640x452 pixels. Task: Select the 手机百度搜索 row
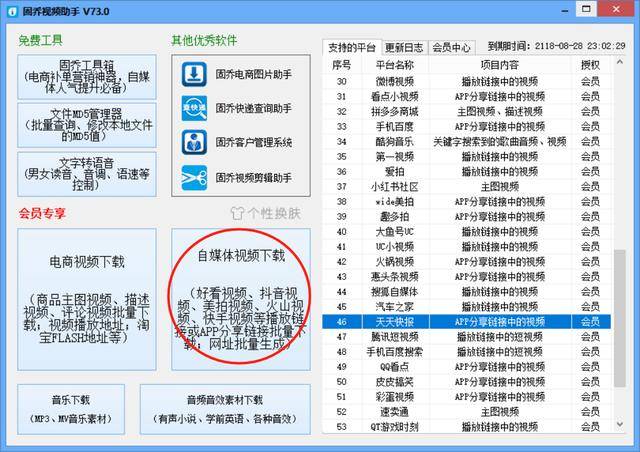467,352
